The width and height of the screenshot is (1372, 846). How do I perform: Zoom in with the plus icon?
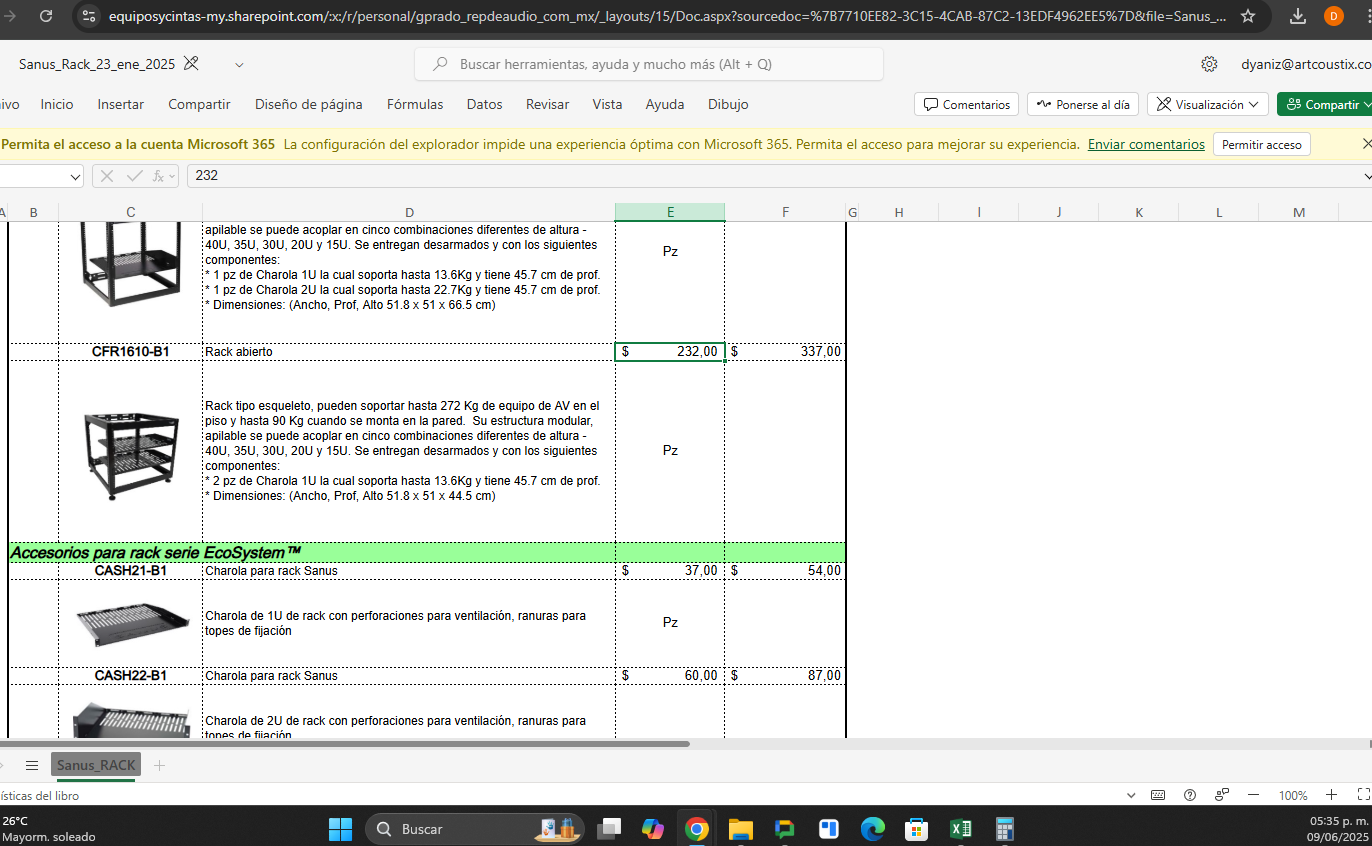pyautogui.click(x=1331, y=795)
